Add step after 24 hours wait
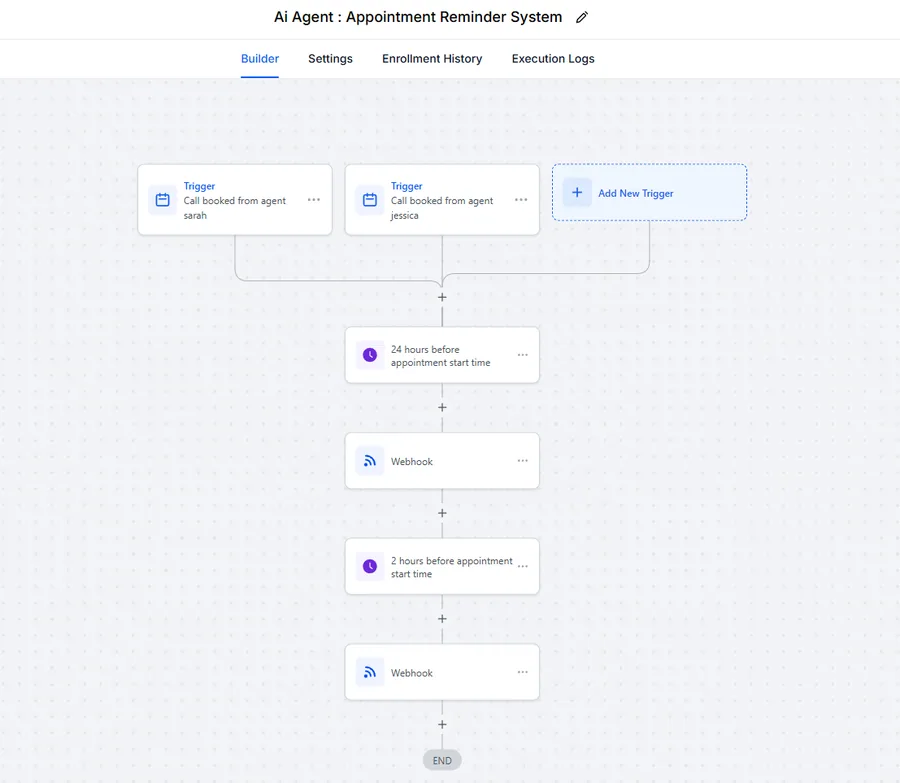Screen dimensions: 900x783 [x=442, y=408]
